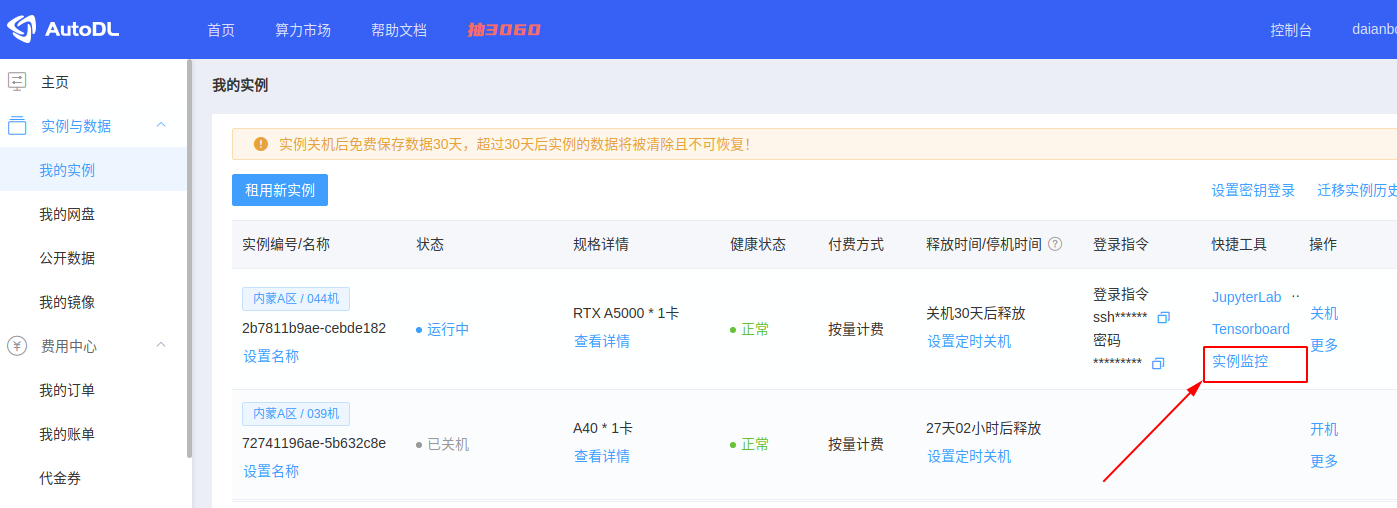Image resolution: width=1397 pixels, height=508 pixels.
Task: Open the 算力市场 top menu item
Action: (x=303, y=30)
